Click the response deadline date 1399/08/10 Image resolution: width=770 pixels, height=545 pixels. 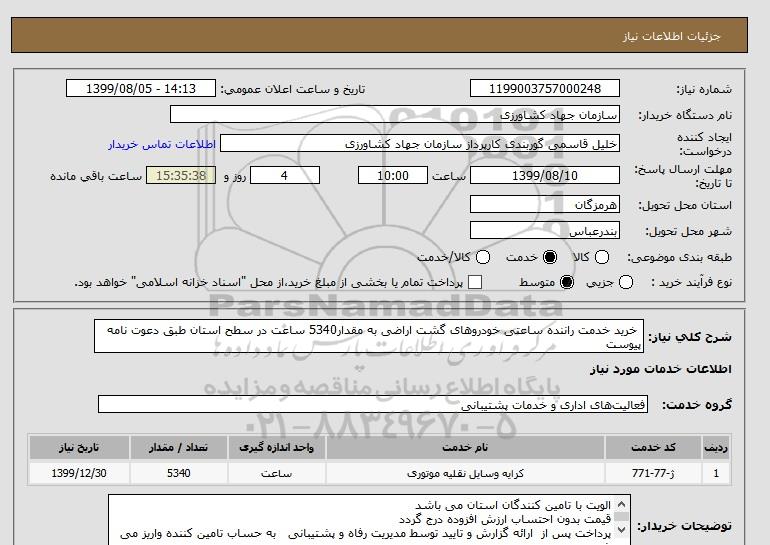click(x=545, y=175)
